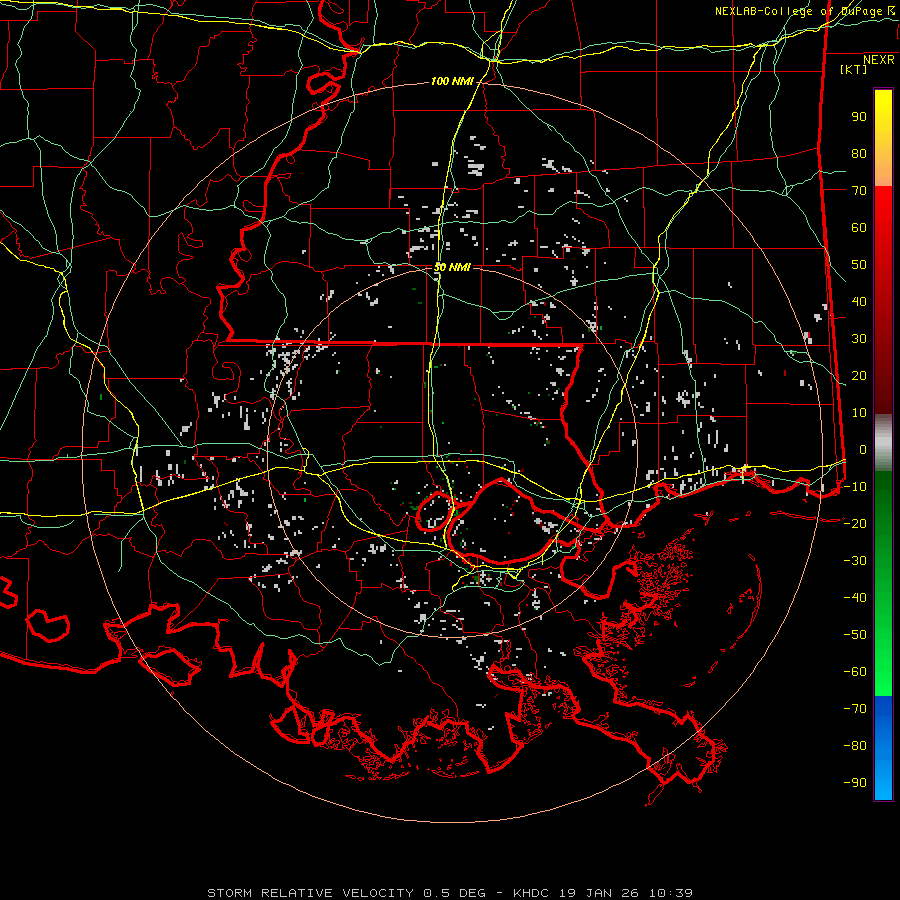The height and width of the screenshot is (900, 900).
Task: Pick the gray zero-velocity color bar segment
Action: [883, 443]
